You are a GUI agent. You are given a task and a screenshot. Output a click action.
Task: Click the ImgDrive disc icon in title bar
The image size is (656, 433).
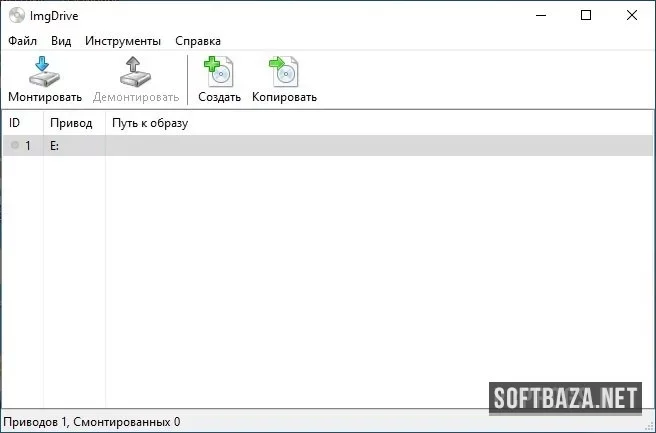point(17,15)
